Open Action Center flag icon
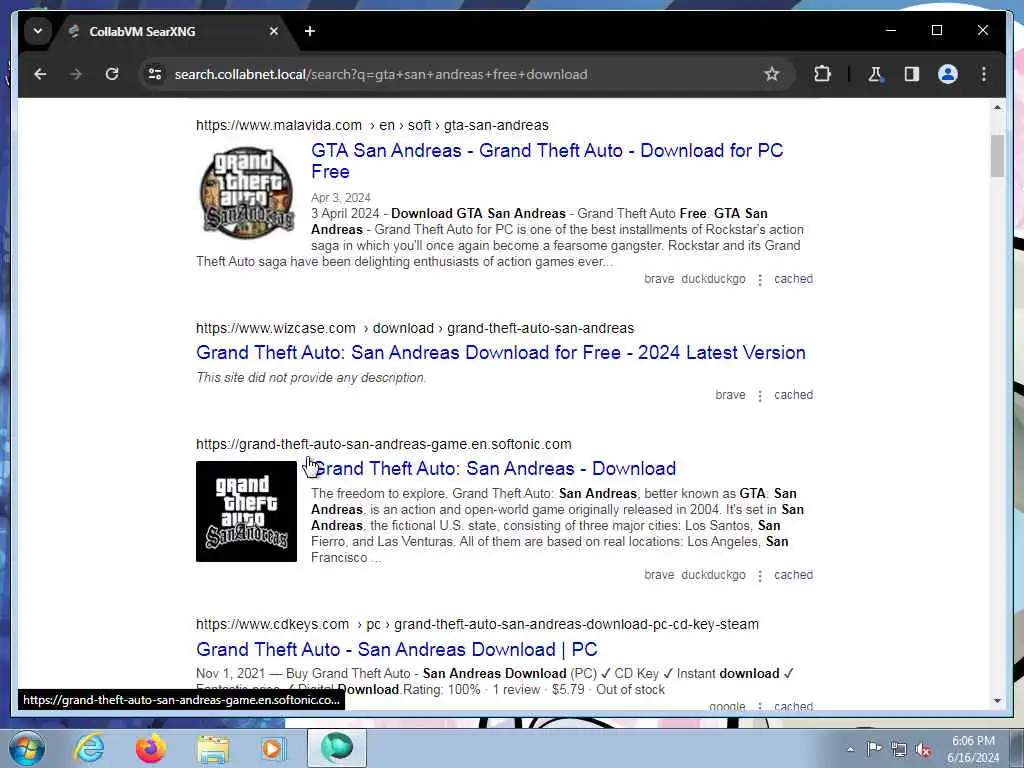 click(874, 749)
